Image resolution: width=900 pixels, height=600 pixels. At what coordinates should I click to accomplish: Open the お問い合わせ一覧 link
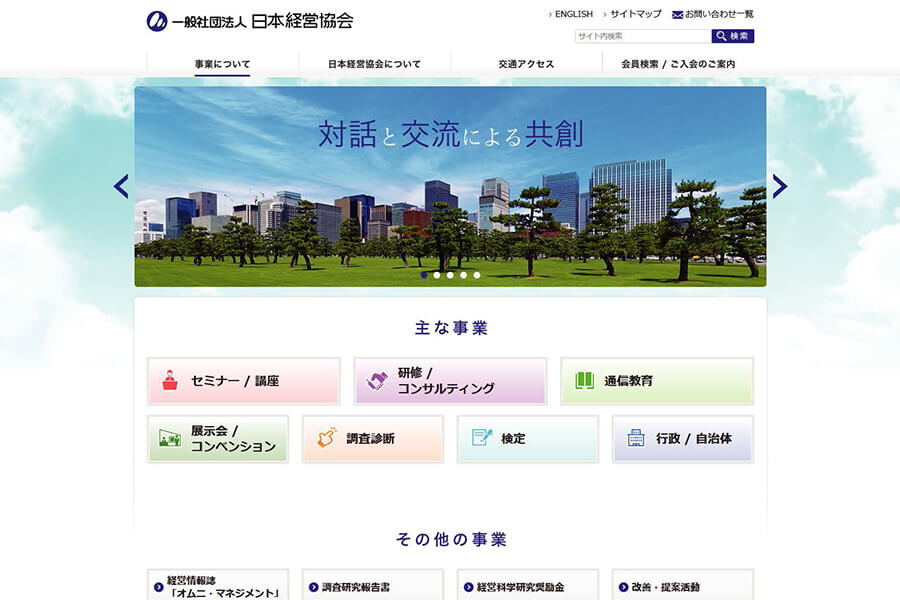point(719,14)
